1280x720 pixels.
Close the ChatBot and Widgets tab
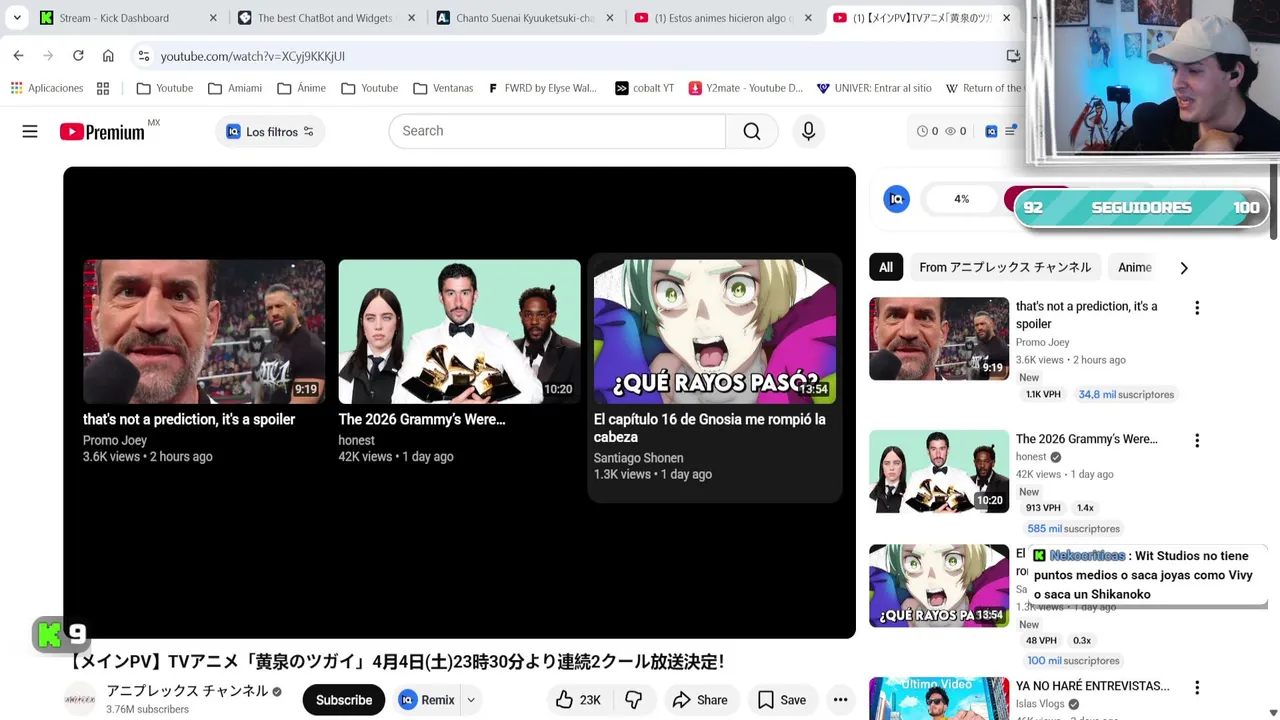(x=411, y=18)
